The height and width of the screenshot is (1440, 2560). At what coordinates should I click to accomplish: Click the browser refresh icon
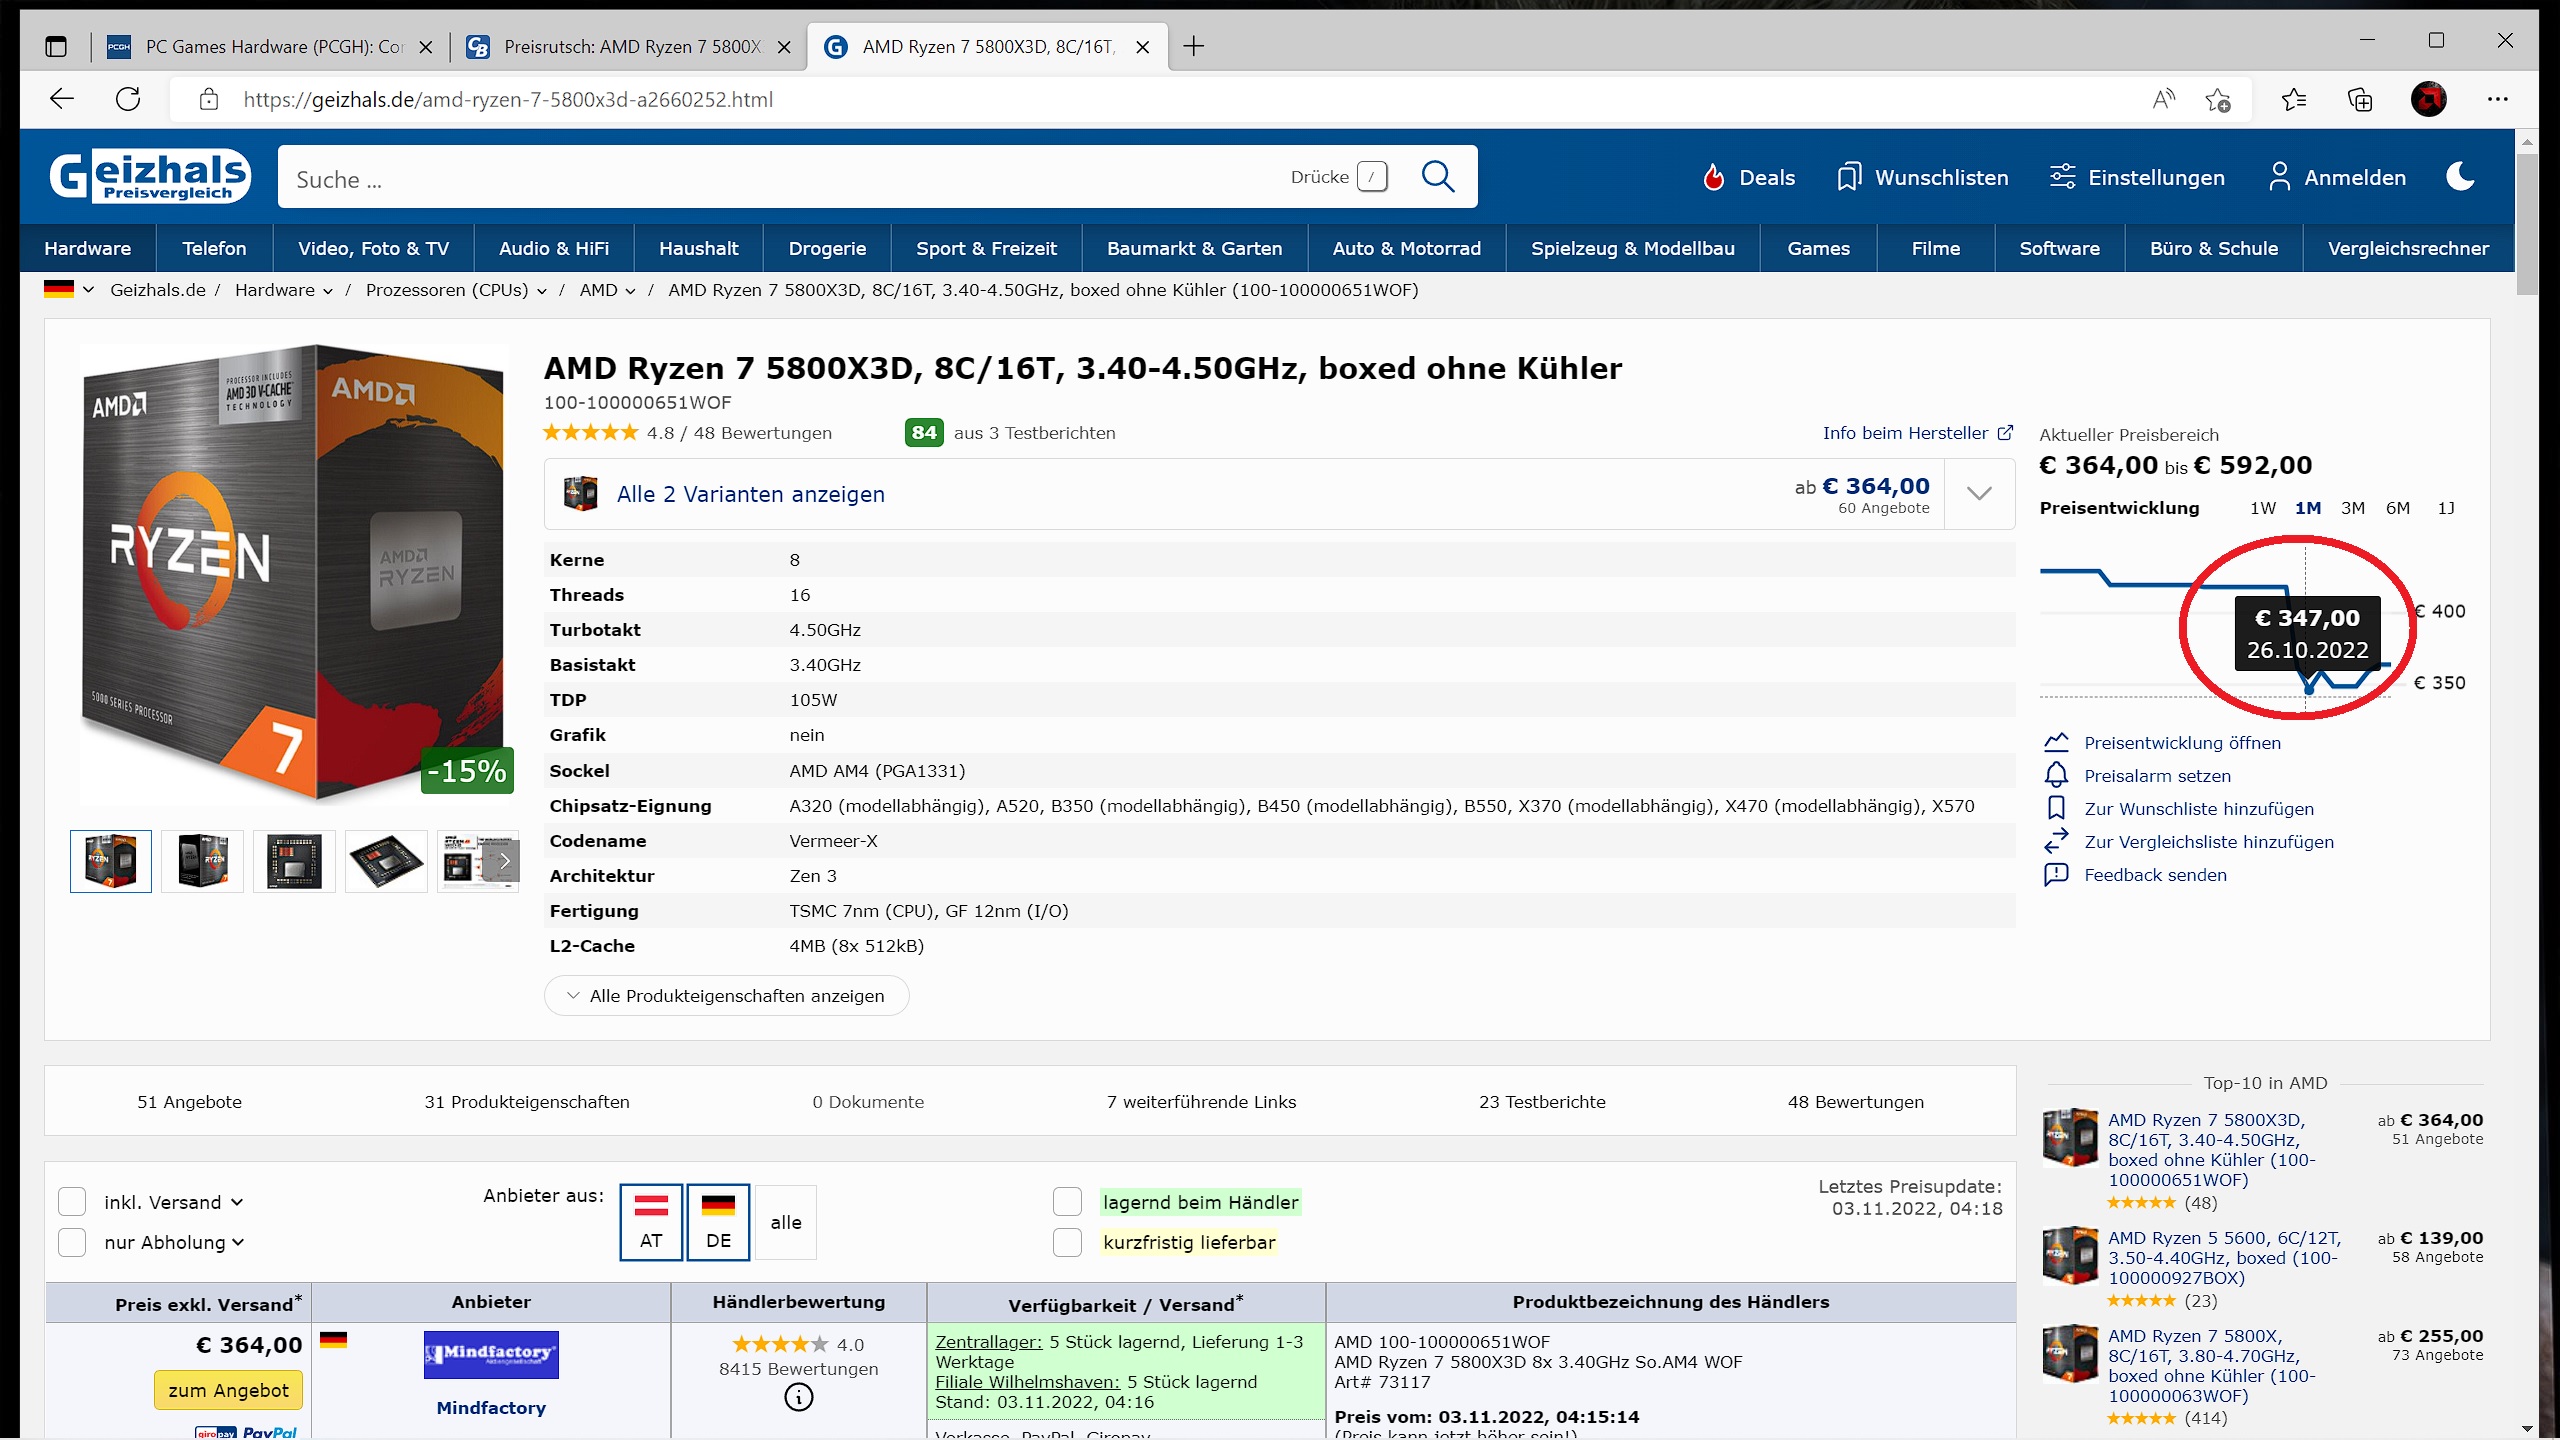128,99
